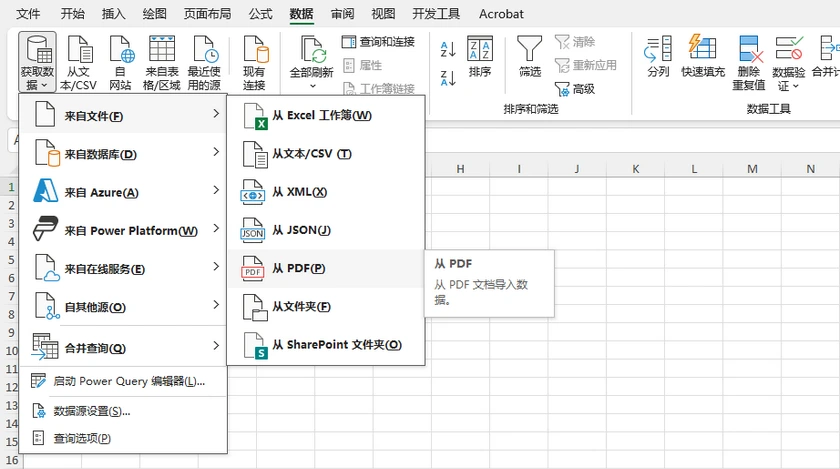Open 查询和连接 pane
The image size is (840, 469).
click(378, 42)
